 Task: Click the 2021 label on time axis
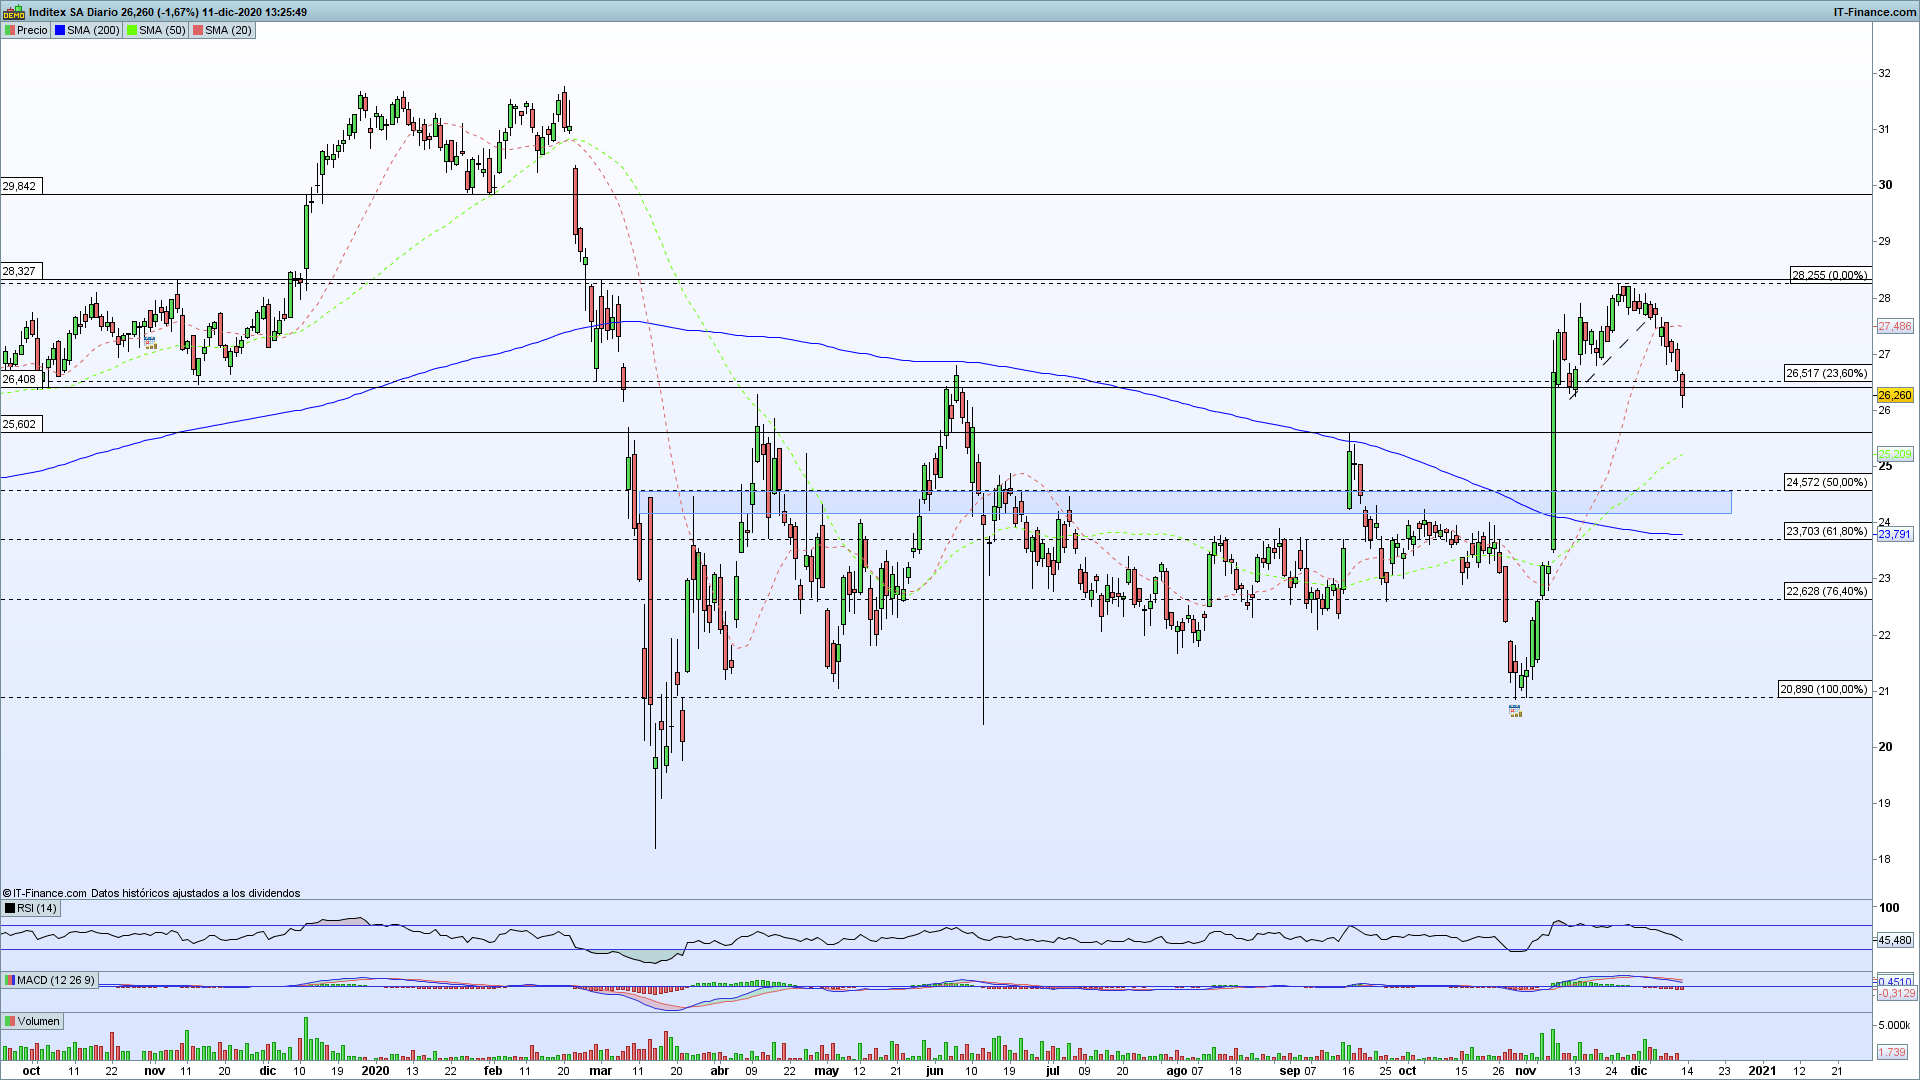coord(1761,1070)
